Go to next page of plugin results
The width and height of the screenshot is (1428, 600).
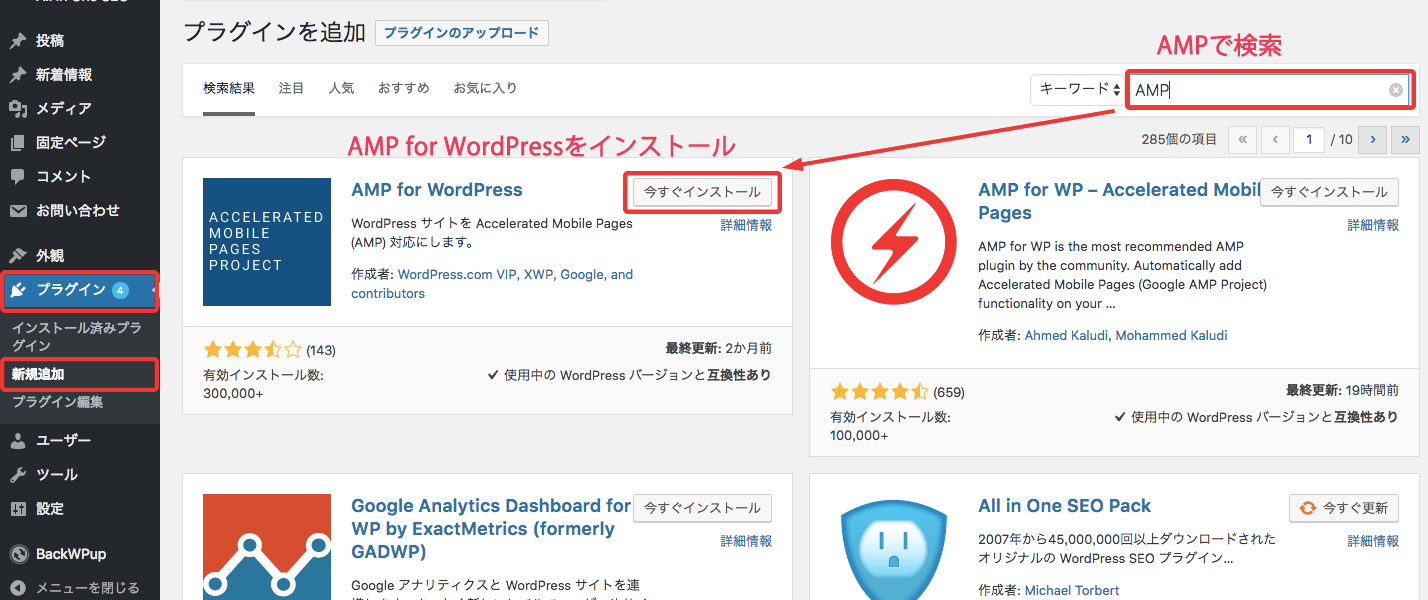1374,140
